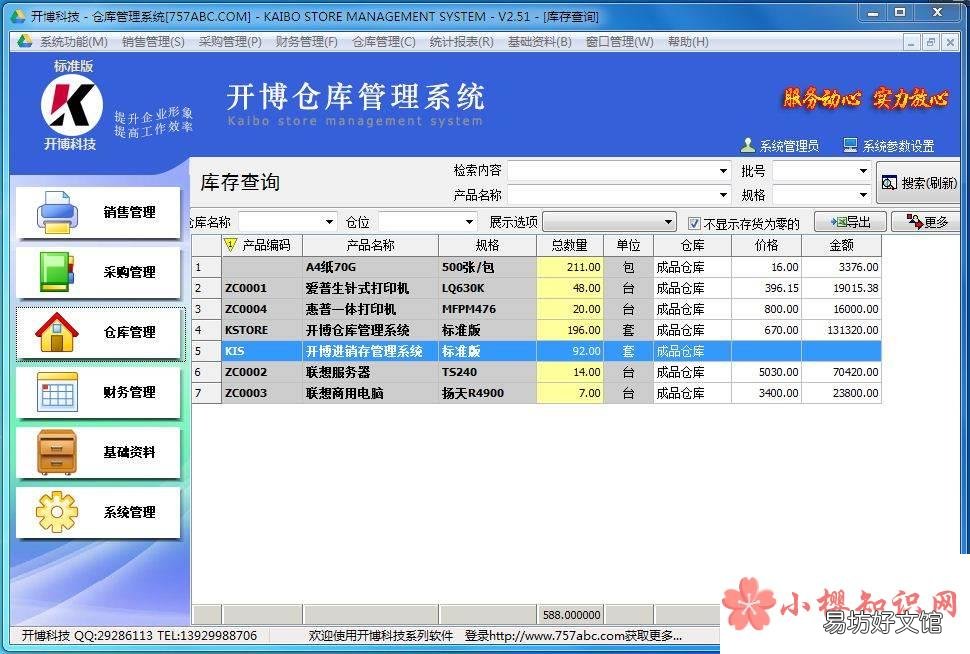
Task: Click the purchase management green book icon
Action: 57,272
